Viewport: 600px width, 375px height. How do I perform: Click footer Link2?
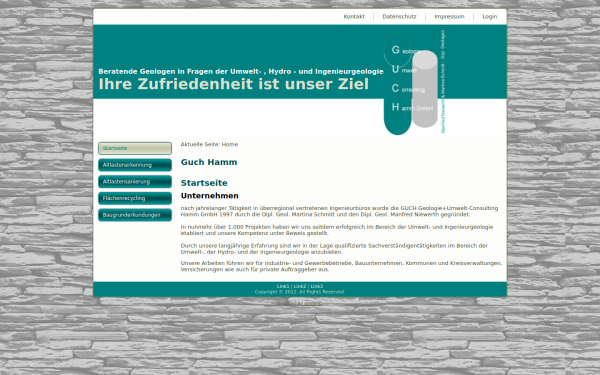pyautogui.click(x=300, y=286)
